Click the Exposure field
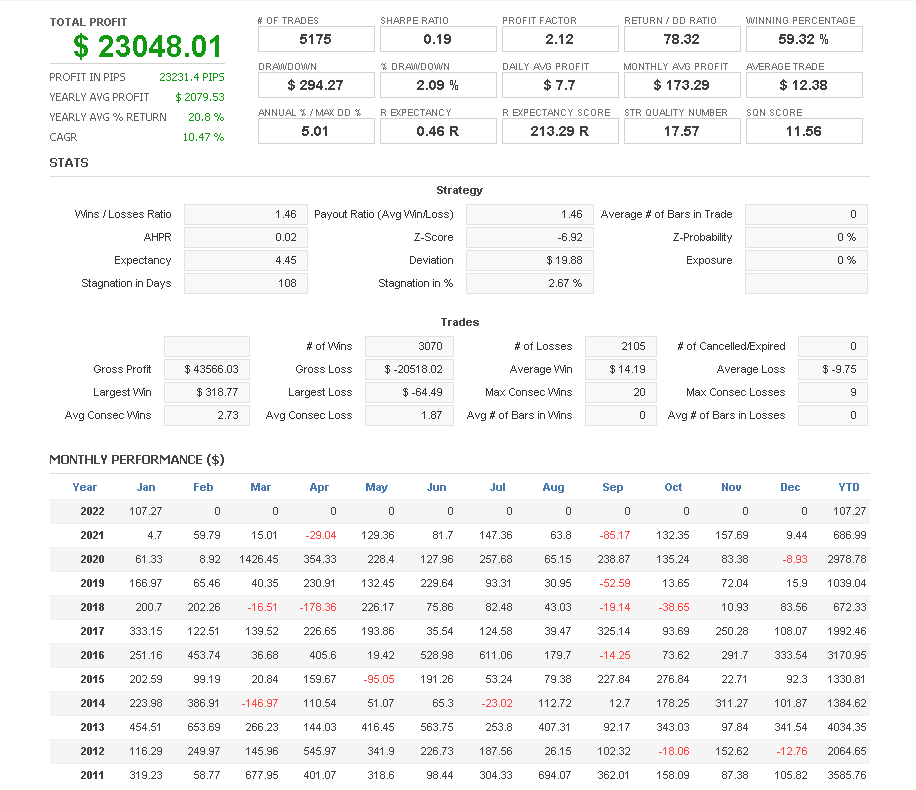The height and width of the screenshot is (790, 916). 806,261
